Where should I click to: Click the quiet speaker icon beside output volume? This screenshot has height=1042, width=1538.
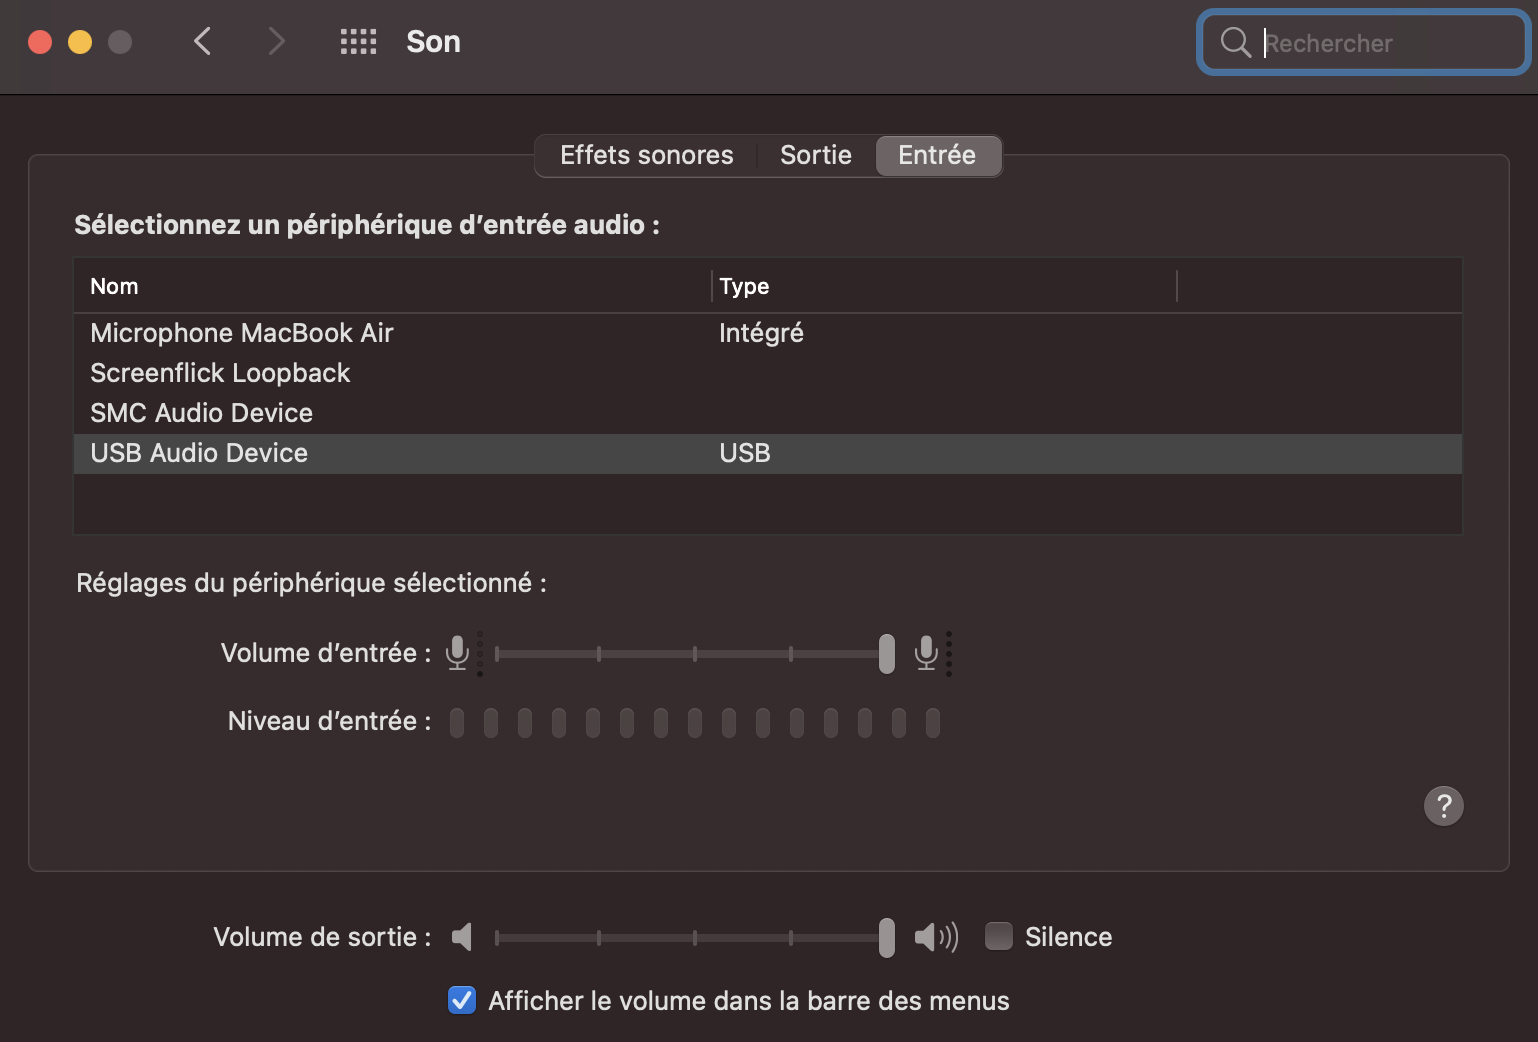[462, 937]
